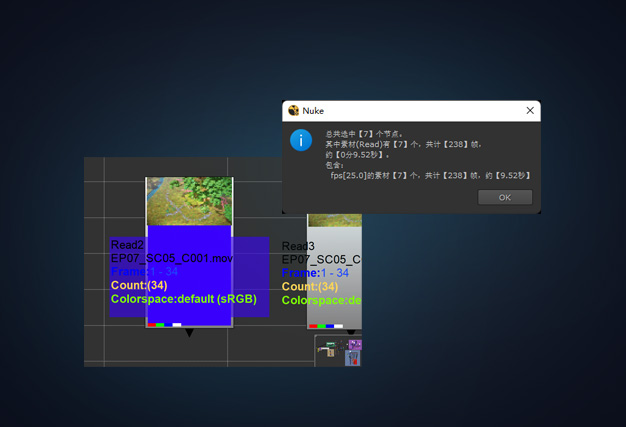626x427 pixels.
Task: Click Read3 red channel indicator
Action: tap(313, 326)
